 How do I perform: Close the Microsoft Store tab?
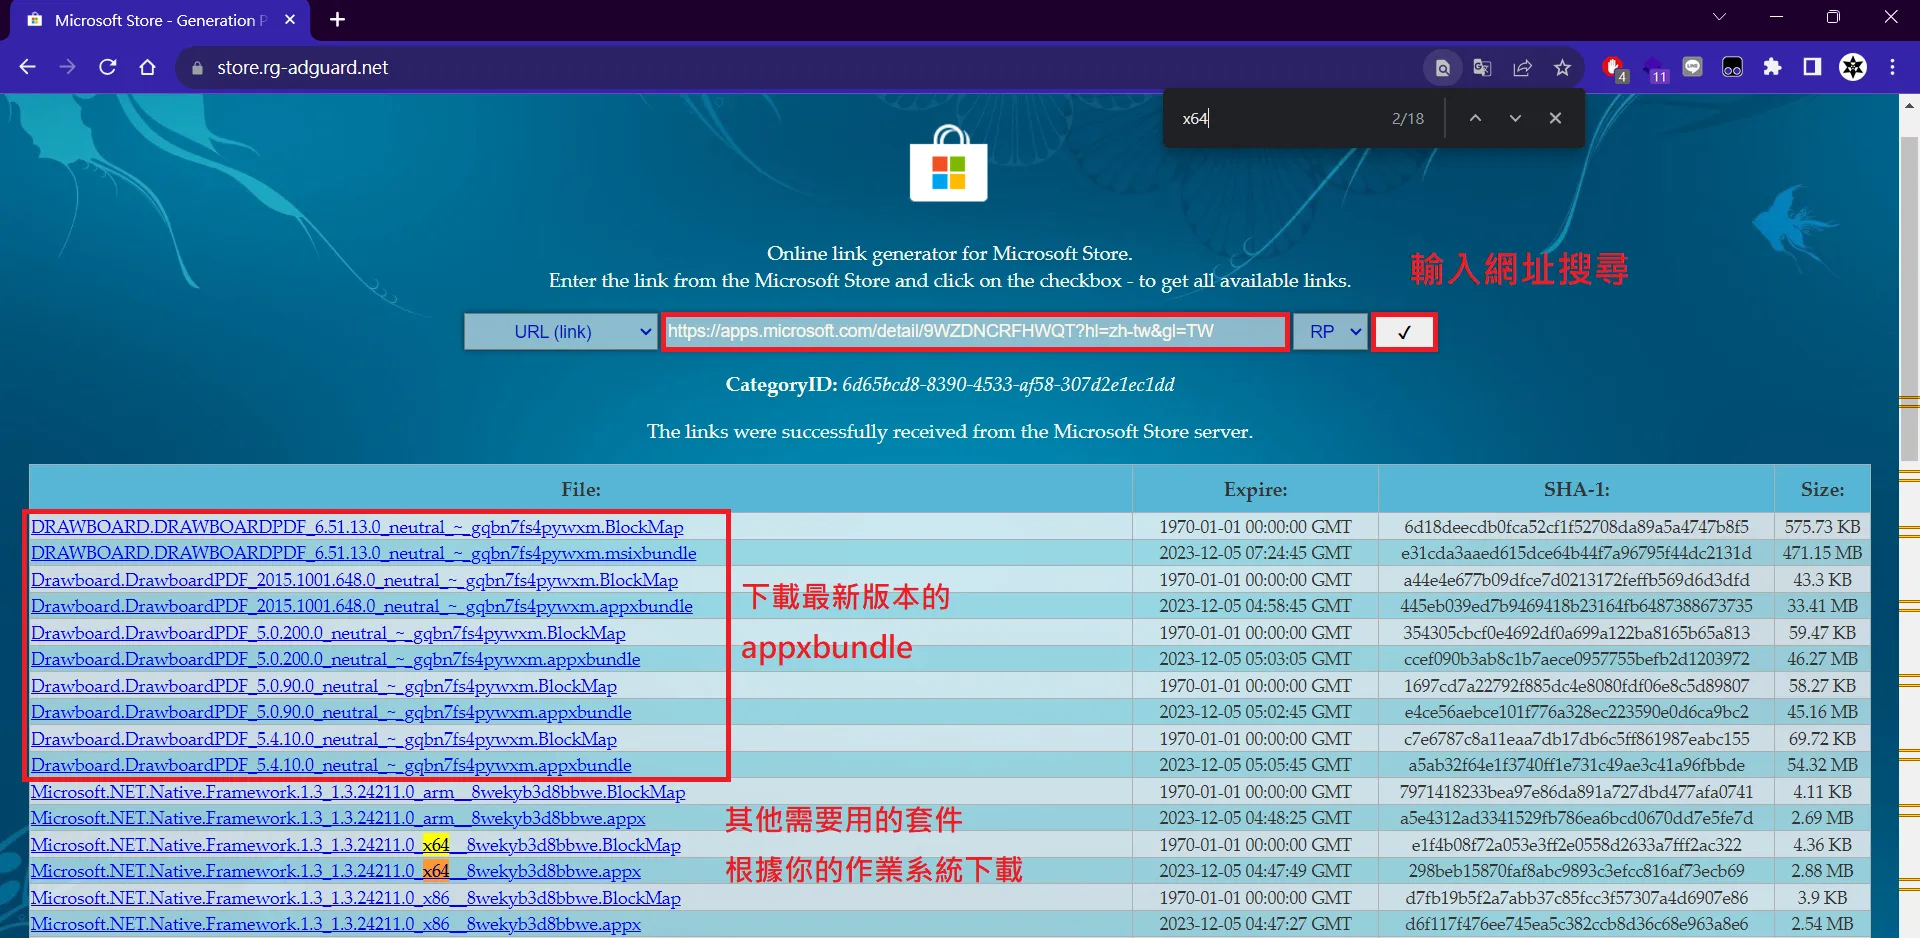coord(290,19)
